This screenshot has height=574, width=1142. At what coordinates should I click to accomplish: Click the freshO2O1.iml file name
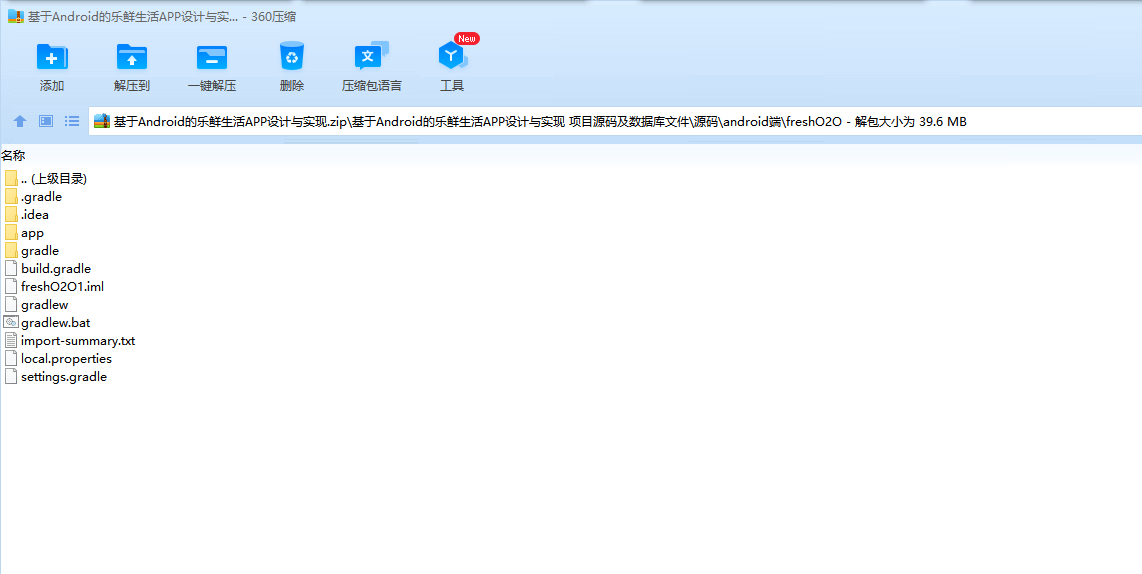[63, 287]
